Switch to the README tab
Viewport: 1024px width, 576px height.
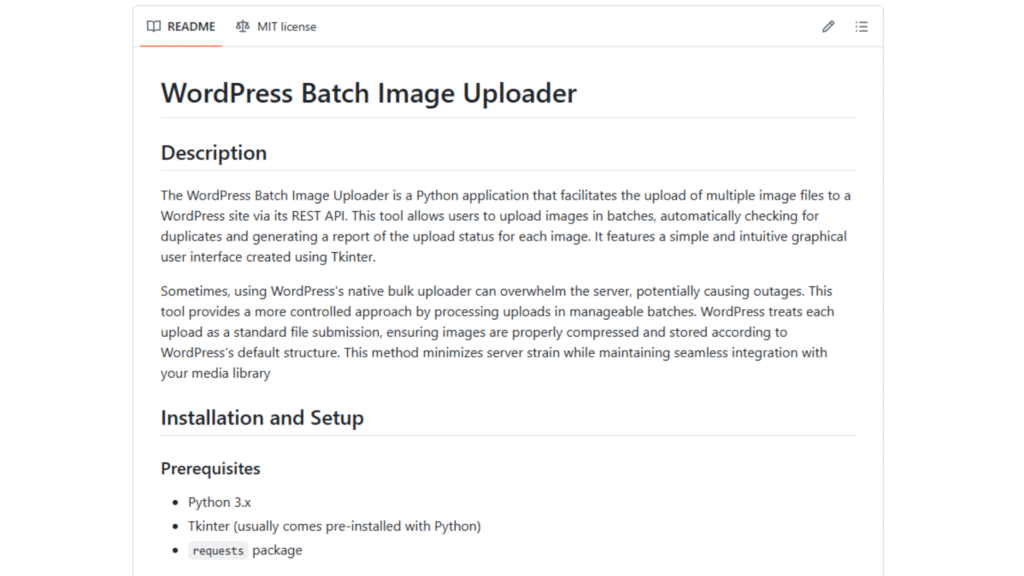pos(181,27)
